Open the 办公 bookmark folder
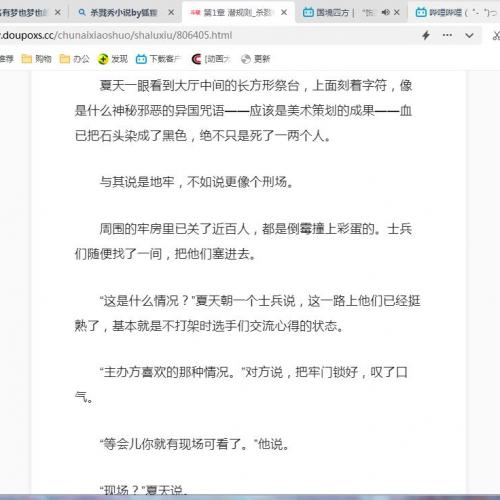 click(75, 59)
